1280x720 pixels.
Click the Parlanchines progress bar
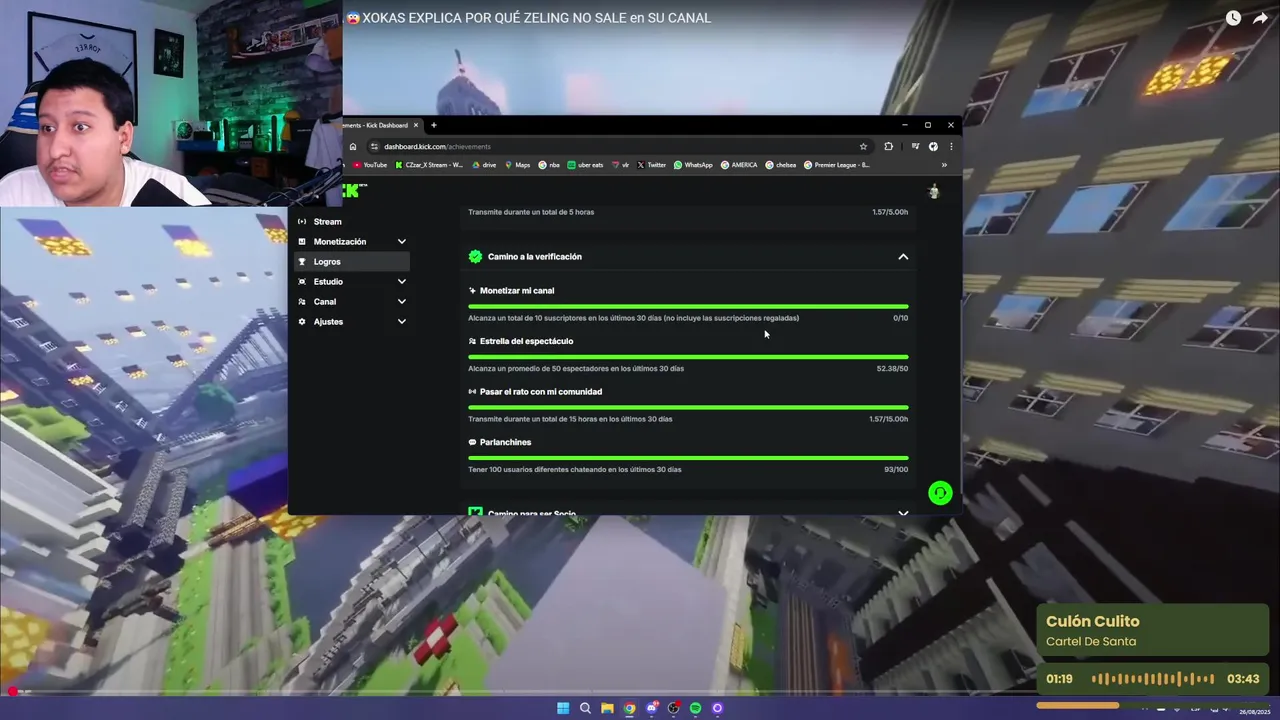click(x=688, y=458)
